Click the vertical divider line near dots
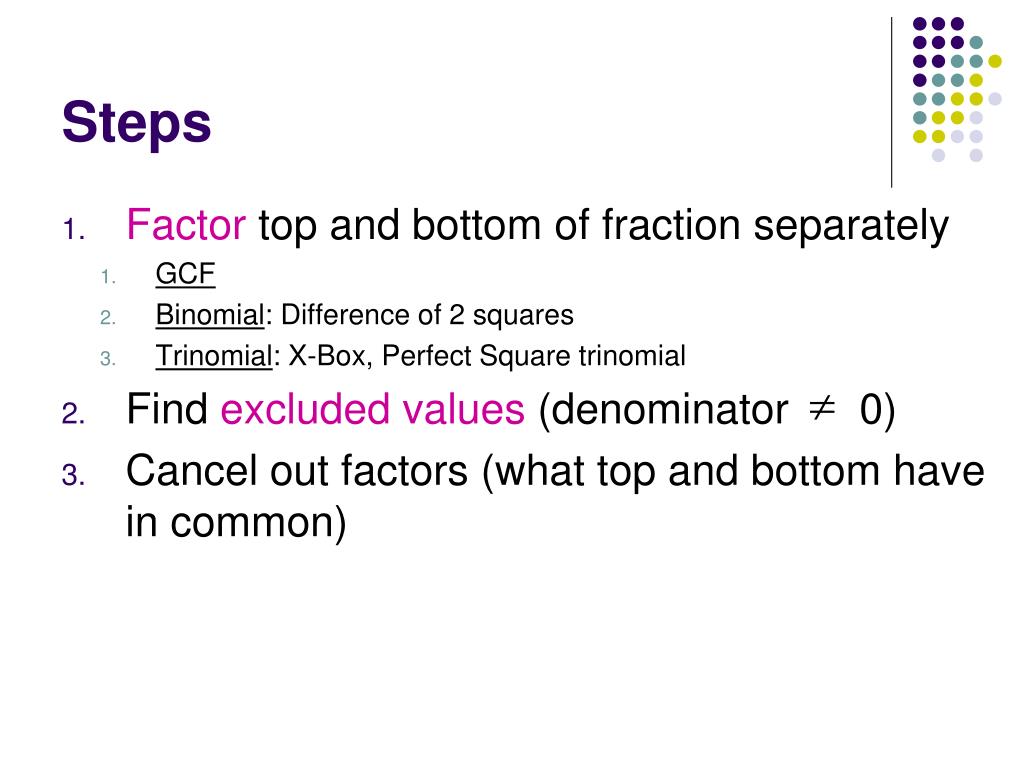The height and width of the screenshot is (768, 1024). click(891, 103)
